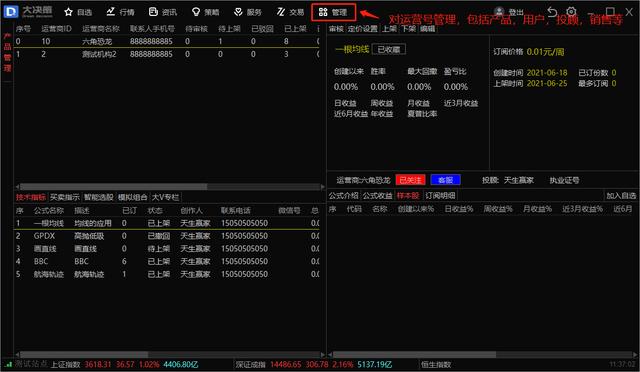
Task: Open the 资讯 news icon menu
Action: pos(163,12)
